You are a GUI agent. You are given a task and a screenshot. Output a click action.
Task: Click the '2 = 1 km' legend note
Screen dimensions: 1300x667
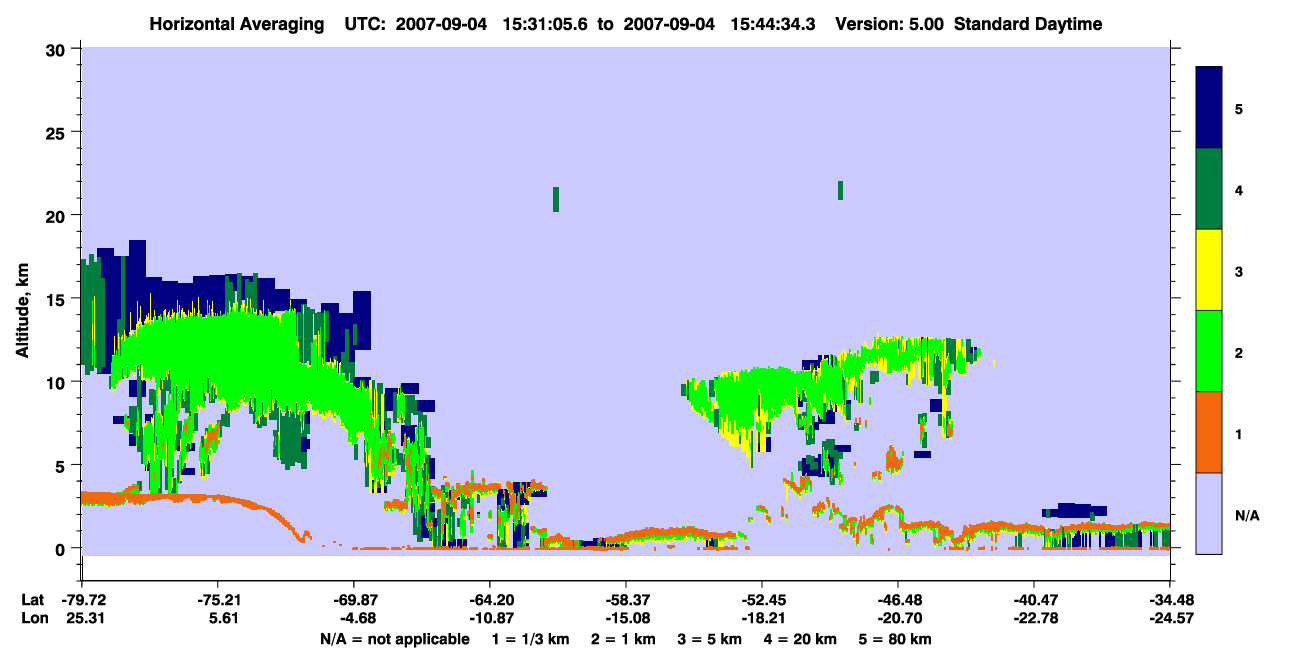(x=622, y=639)
